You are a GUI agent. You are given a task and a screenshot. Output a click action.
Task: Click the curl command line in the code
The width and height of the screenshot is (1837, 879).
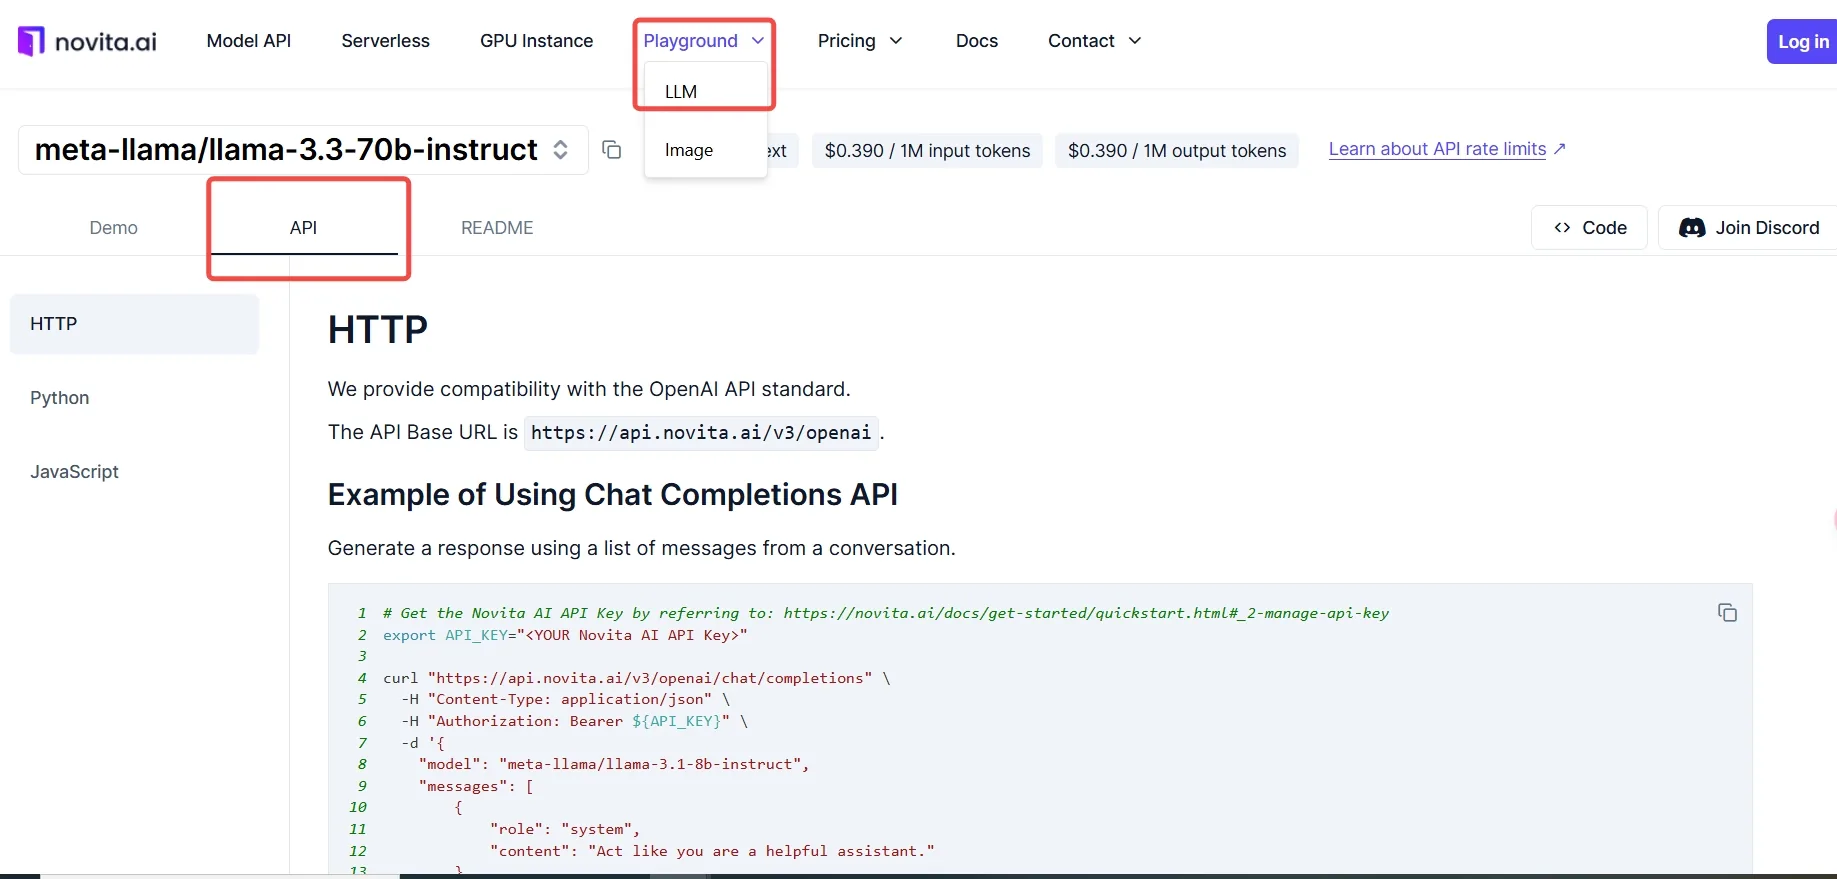click(x=636, y=678)
